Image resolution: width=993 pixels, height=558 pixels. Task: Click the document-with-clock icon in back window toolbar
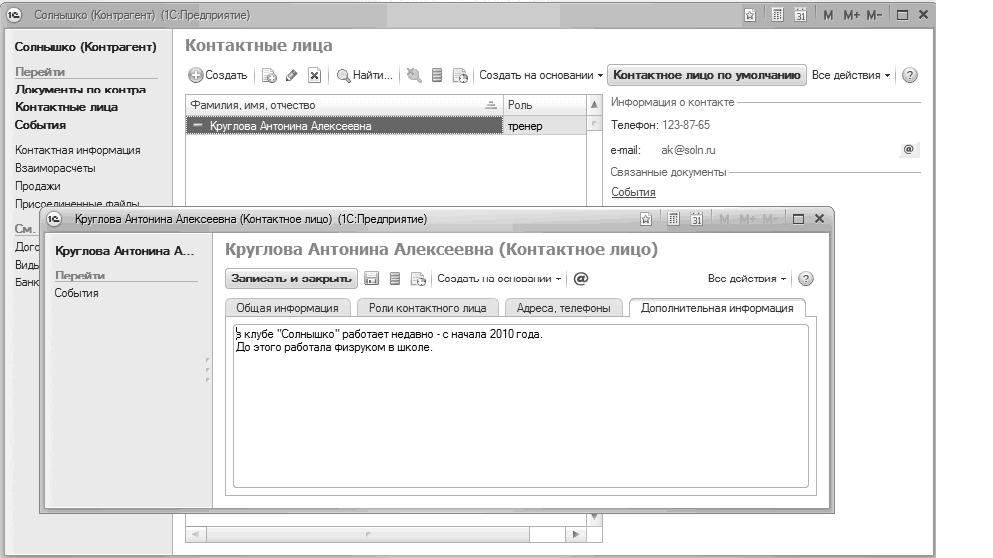(460, 75)
